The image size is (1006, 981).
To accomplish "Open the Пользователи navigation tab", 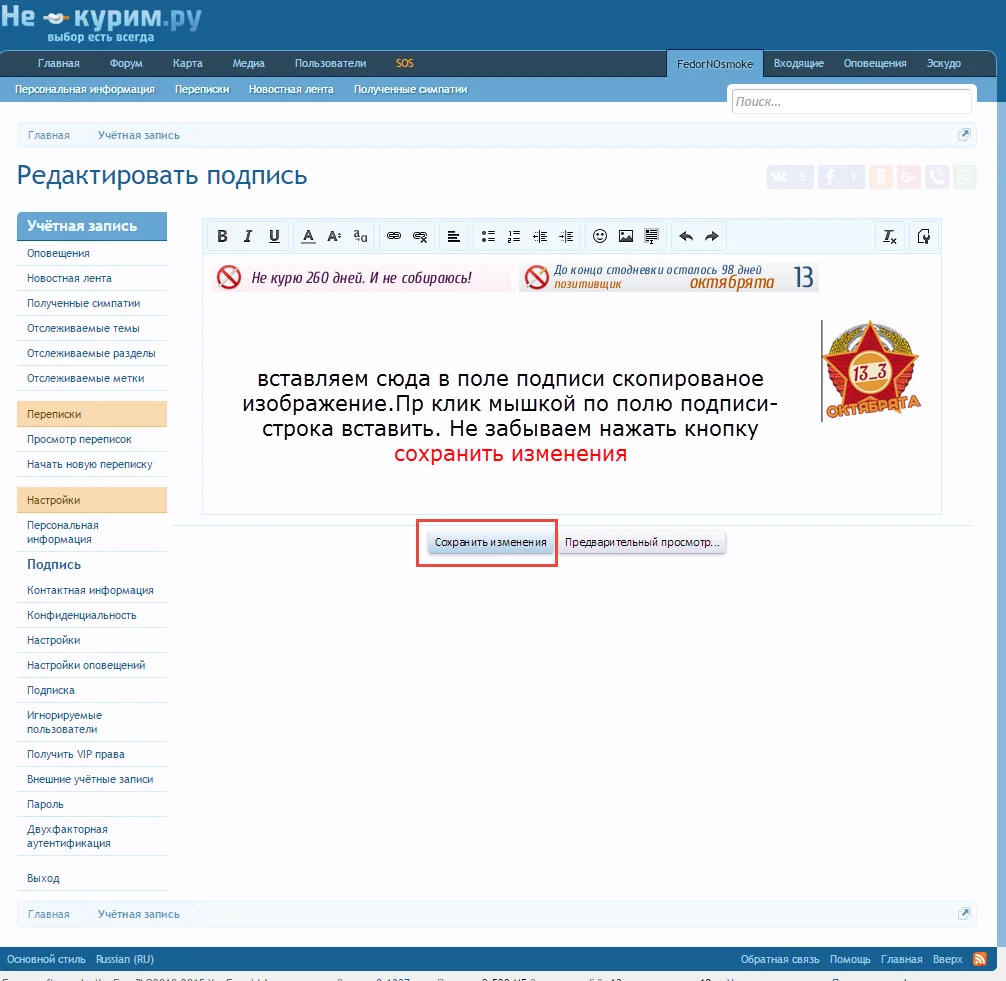I will (x=330, y=63).
